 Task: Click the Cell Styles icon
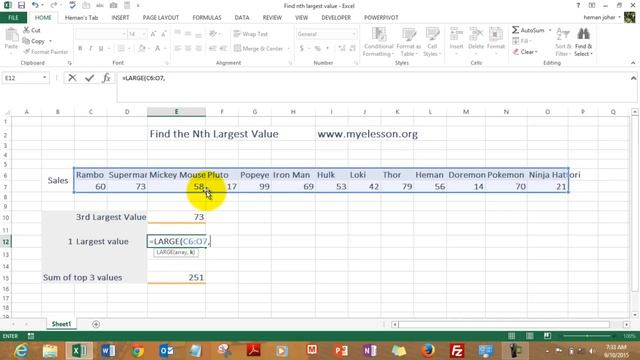[432, 34]
